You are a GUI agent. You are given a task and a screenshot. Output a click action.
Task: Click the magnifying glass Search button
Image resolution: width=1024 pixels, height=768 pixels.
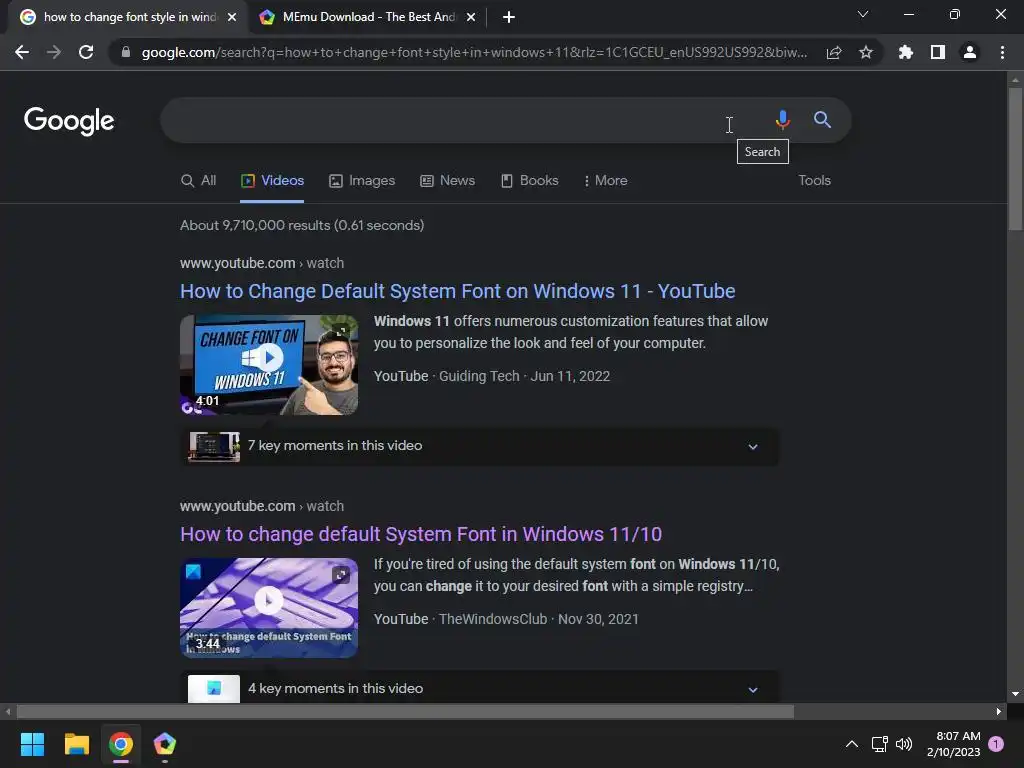point(822,120)
